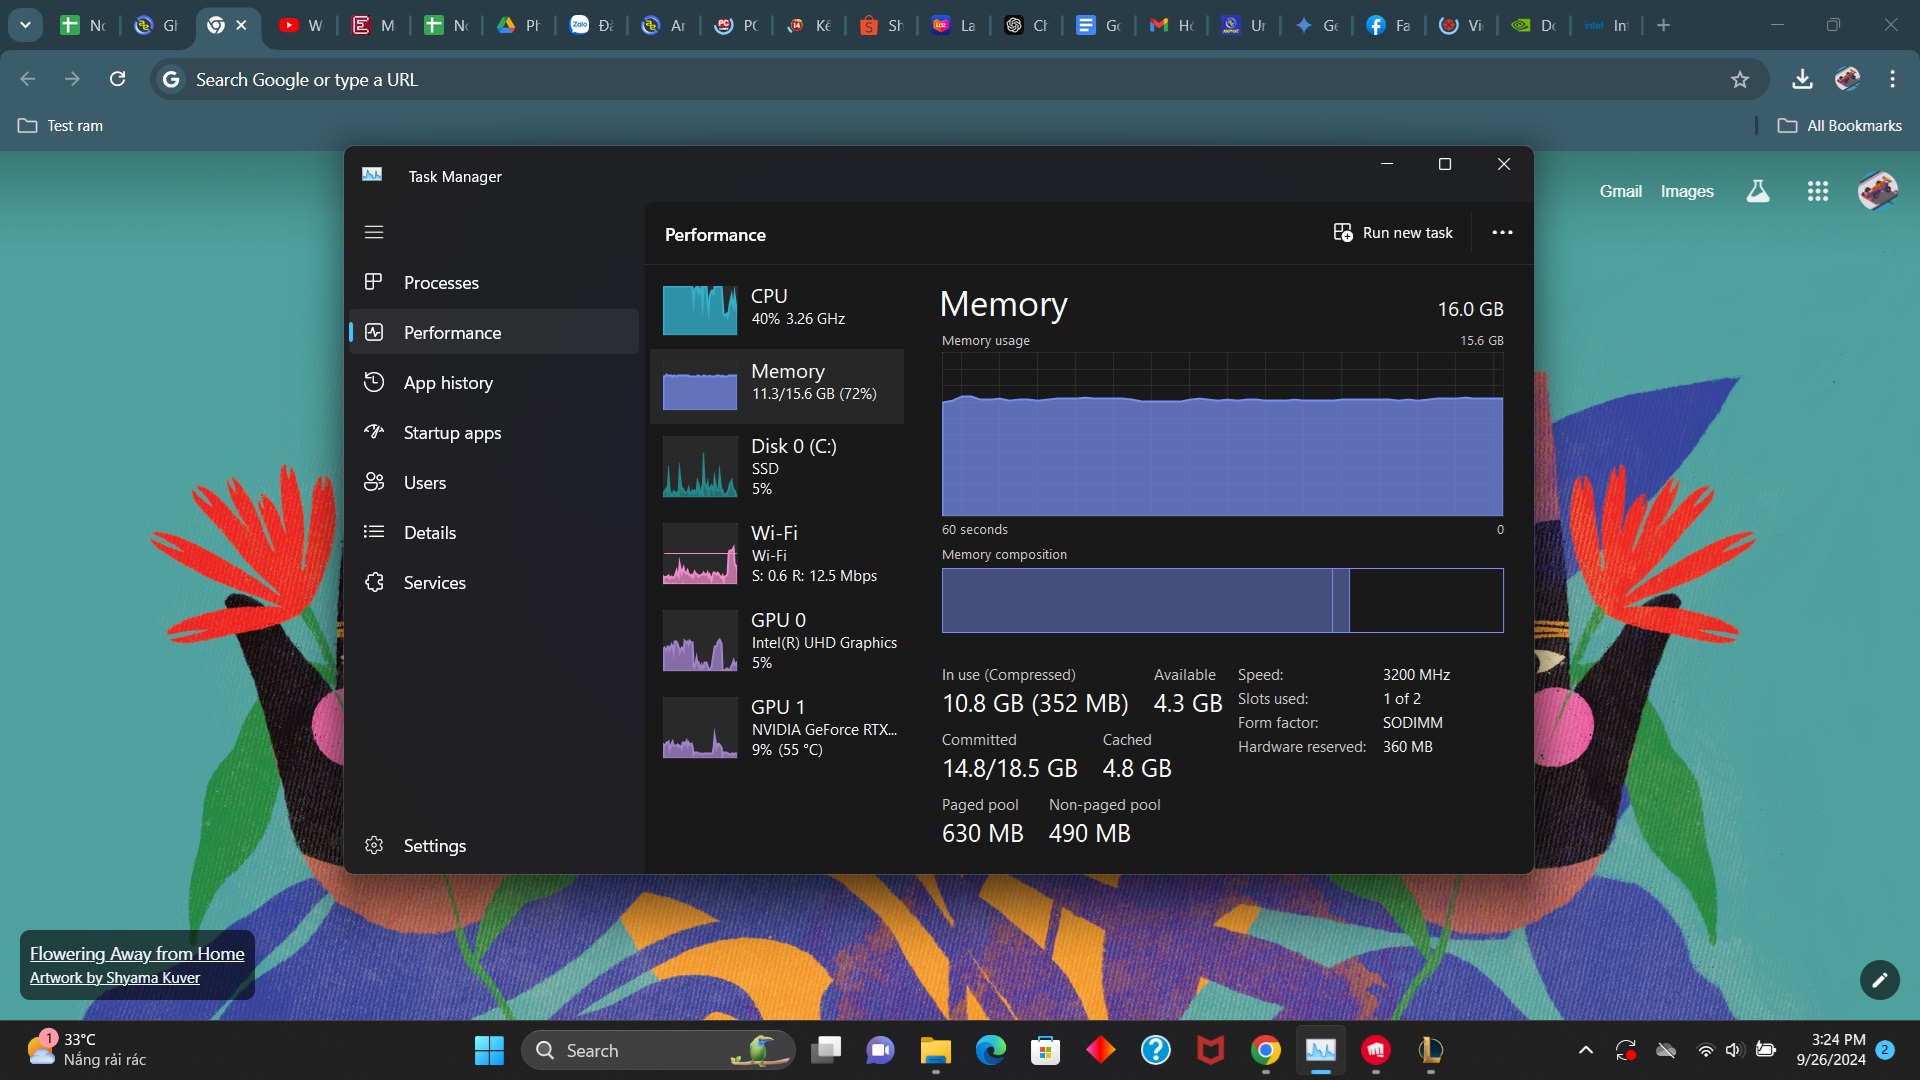
Task: Switch to the Google Docs tab in Chrome
Action: [x=1098, y=26]
